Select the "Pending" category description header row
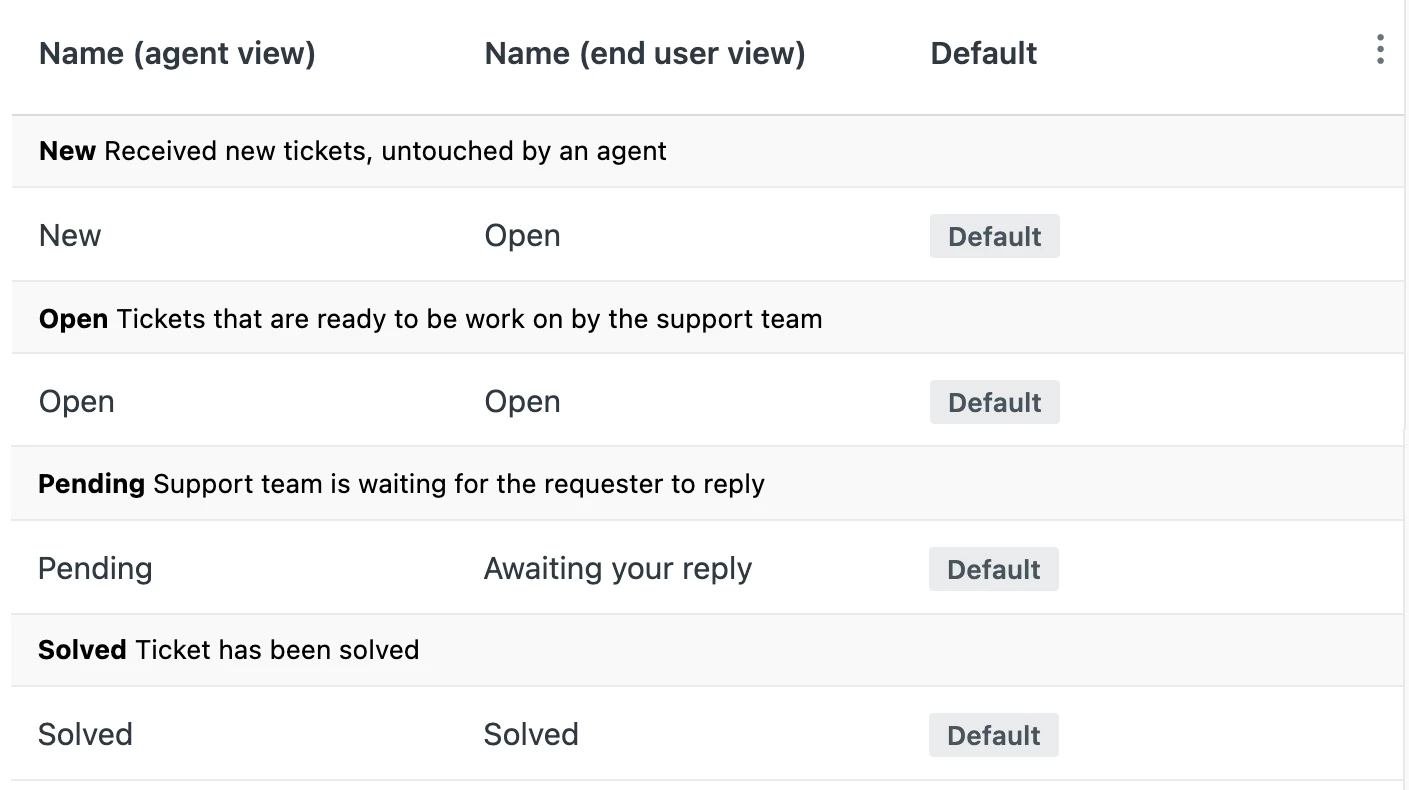This screenshot has width=1409, height=790. (x=401, y=484)
